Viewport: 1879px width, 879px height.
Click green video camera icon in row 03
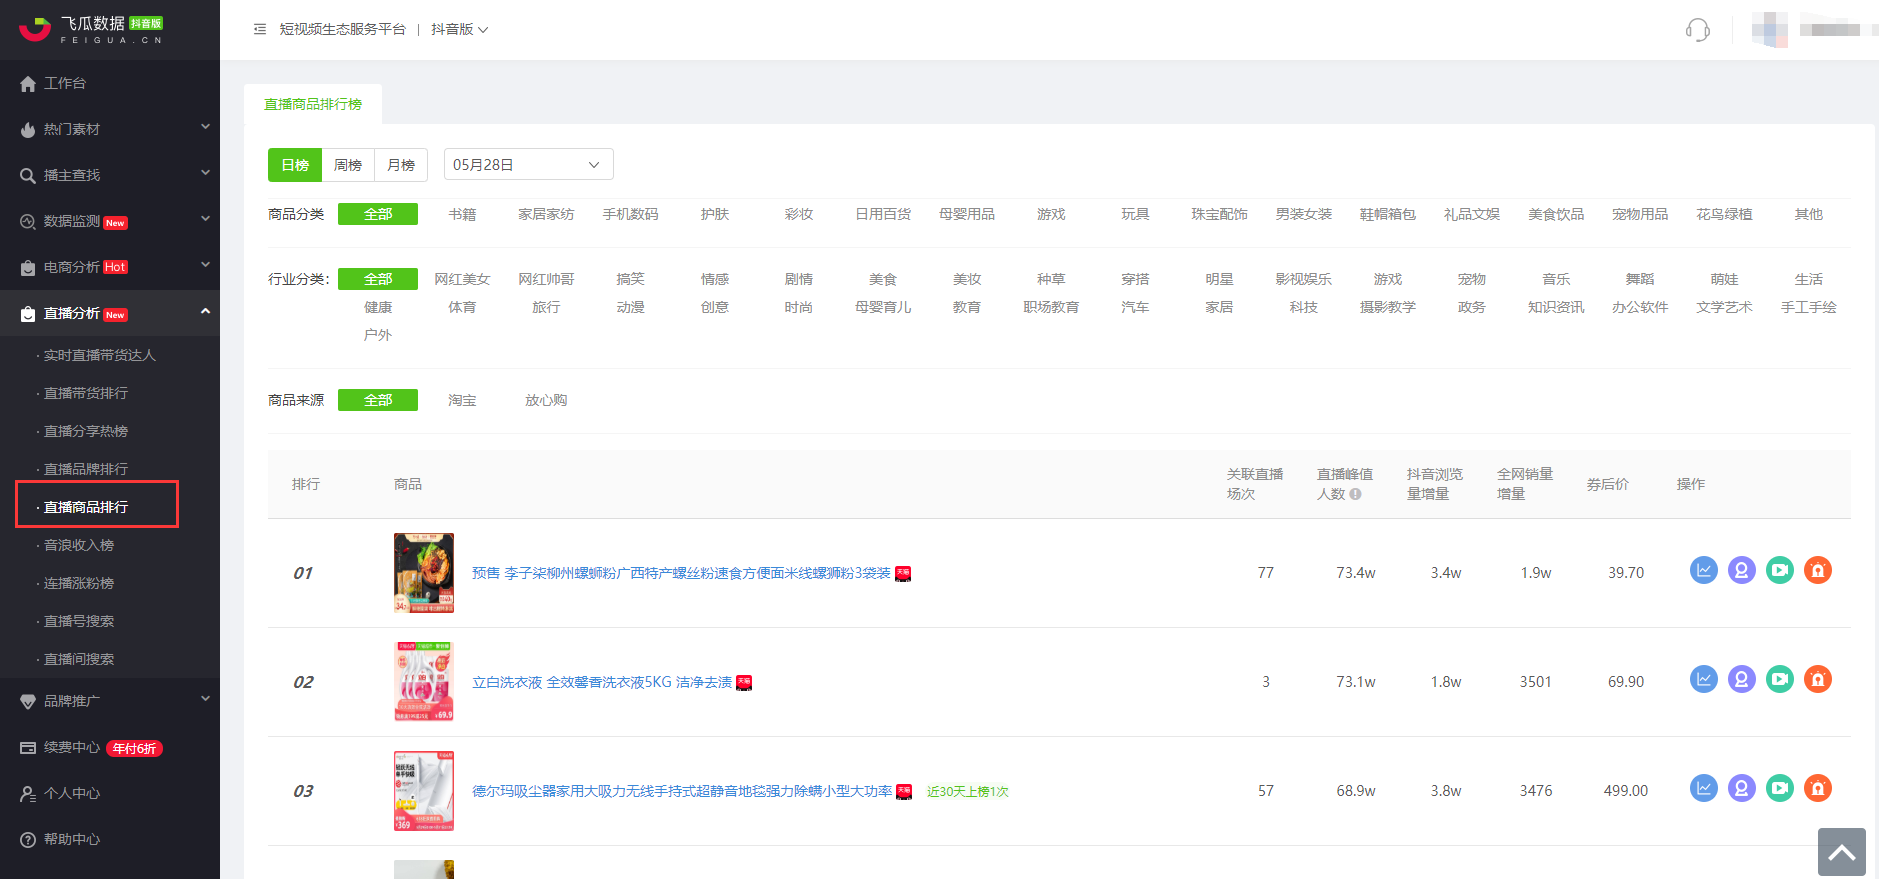[1779, 789]
